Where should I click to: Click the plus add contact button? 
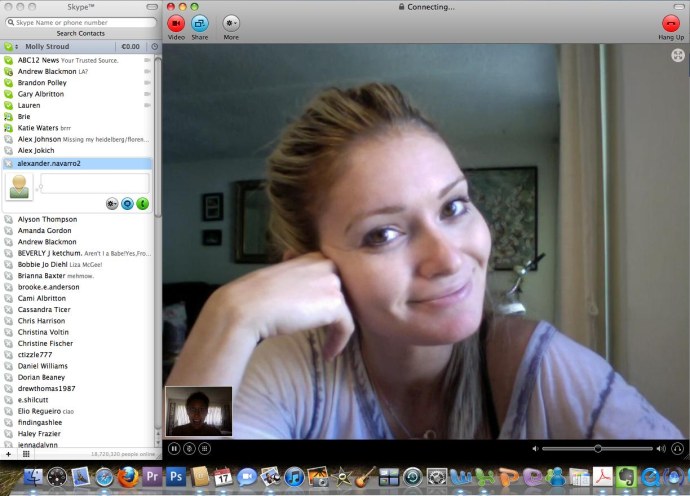(8, 454)
